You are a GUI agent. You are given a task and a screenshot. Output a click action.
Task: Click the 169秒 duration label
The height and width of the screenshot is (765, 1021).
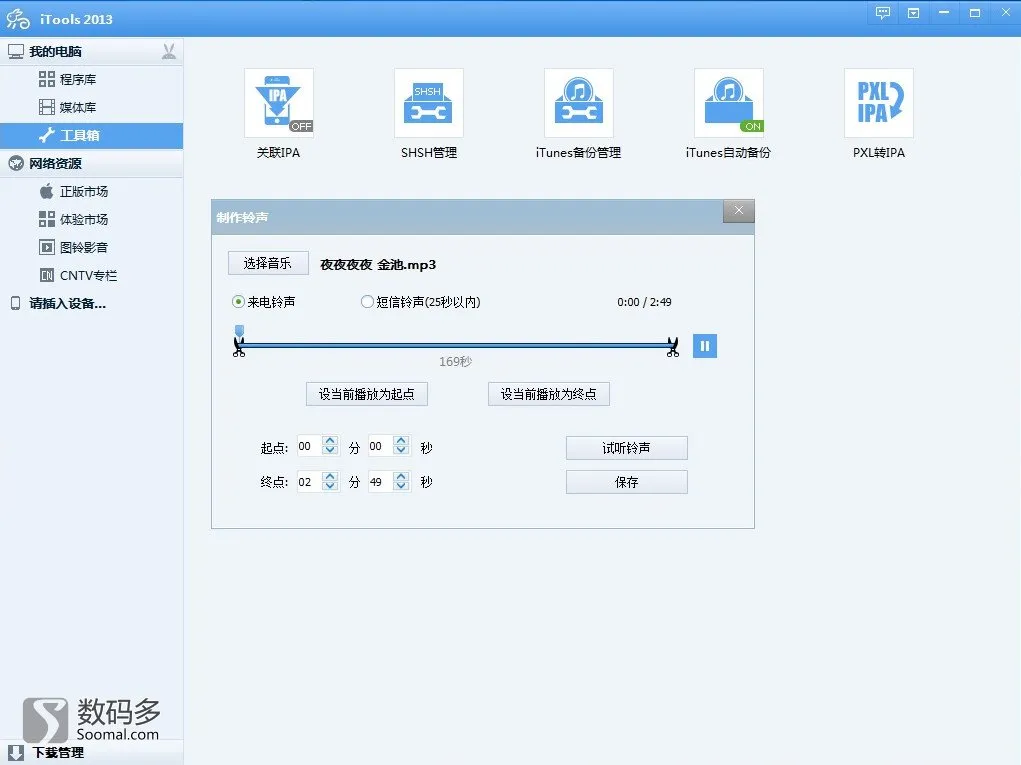coord(455,361)
